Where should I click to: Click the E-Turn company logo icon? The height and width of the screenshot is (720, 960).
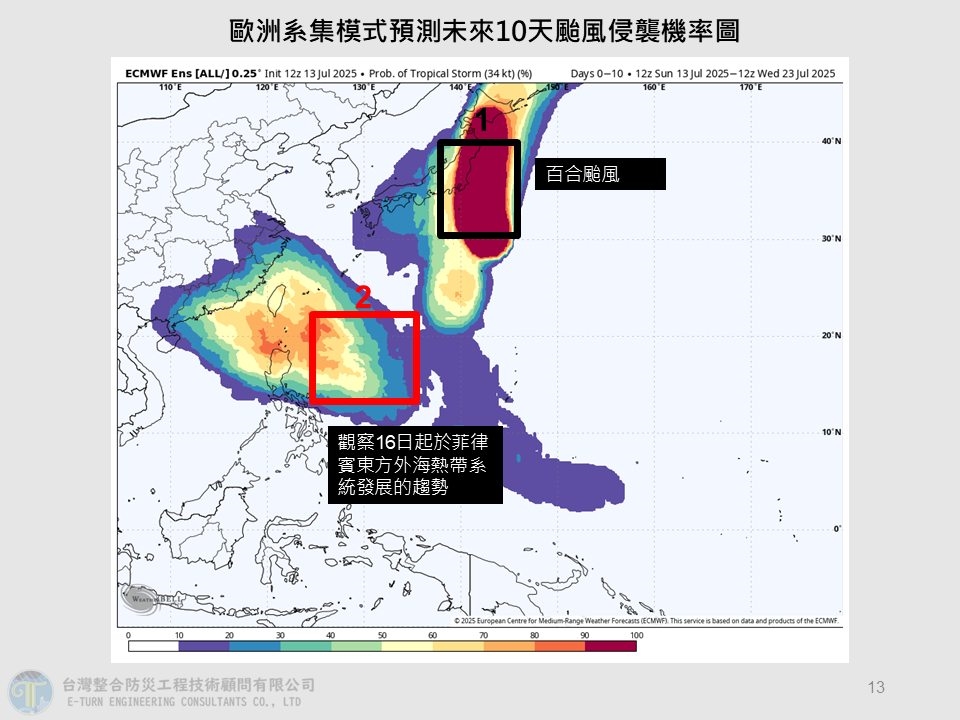pos(30,692)
